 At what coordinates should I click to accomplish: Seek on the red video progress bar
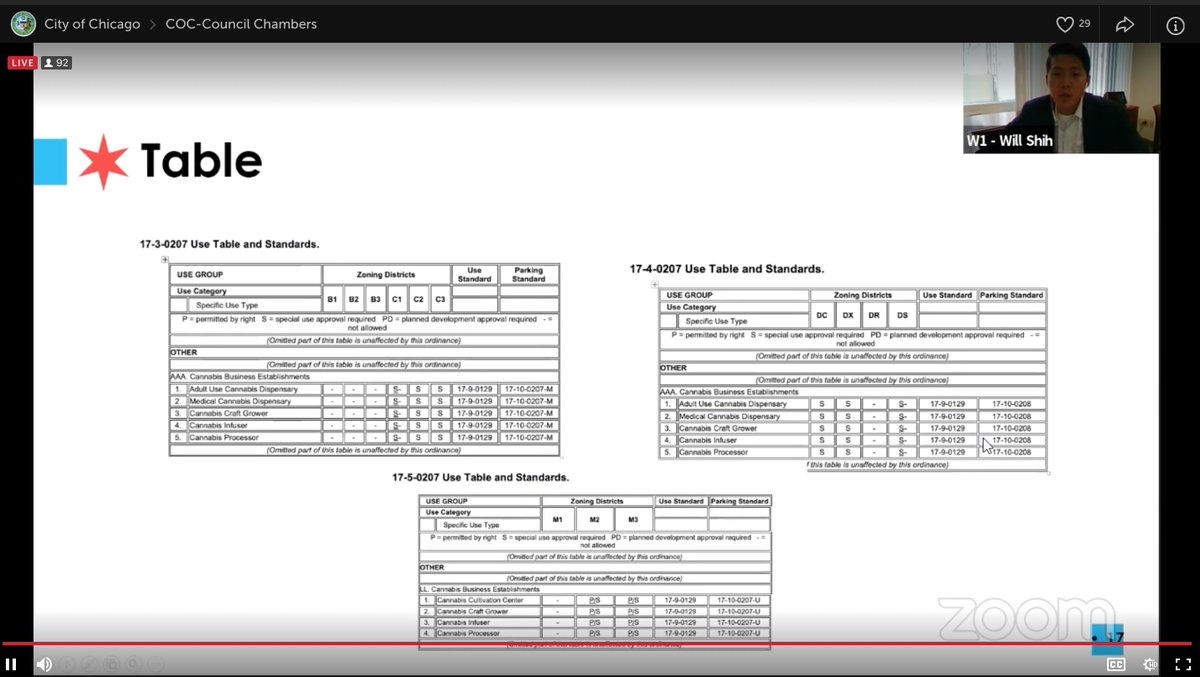(x=598, y=644)
